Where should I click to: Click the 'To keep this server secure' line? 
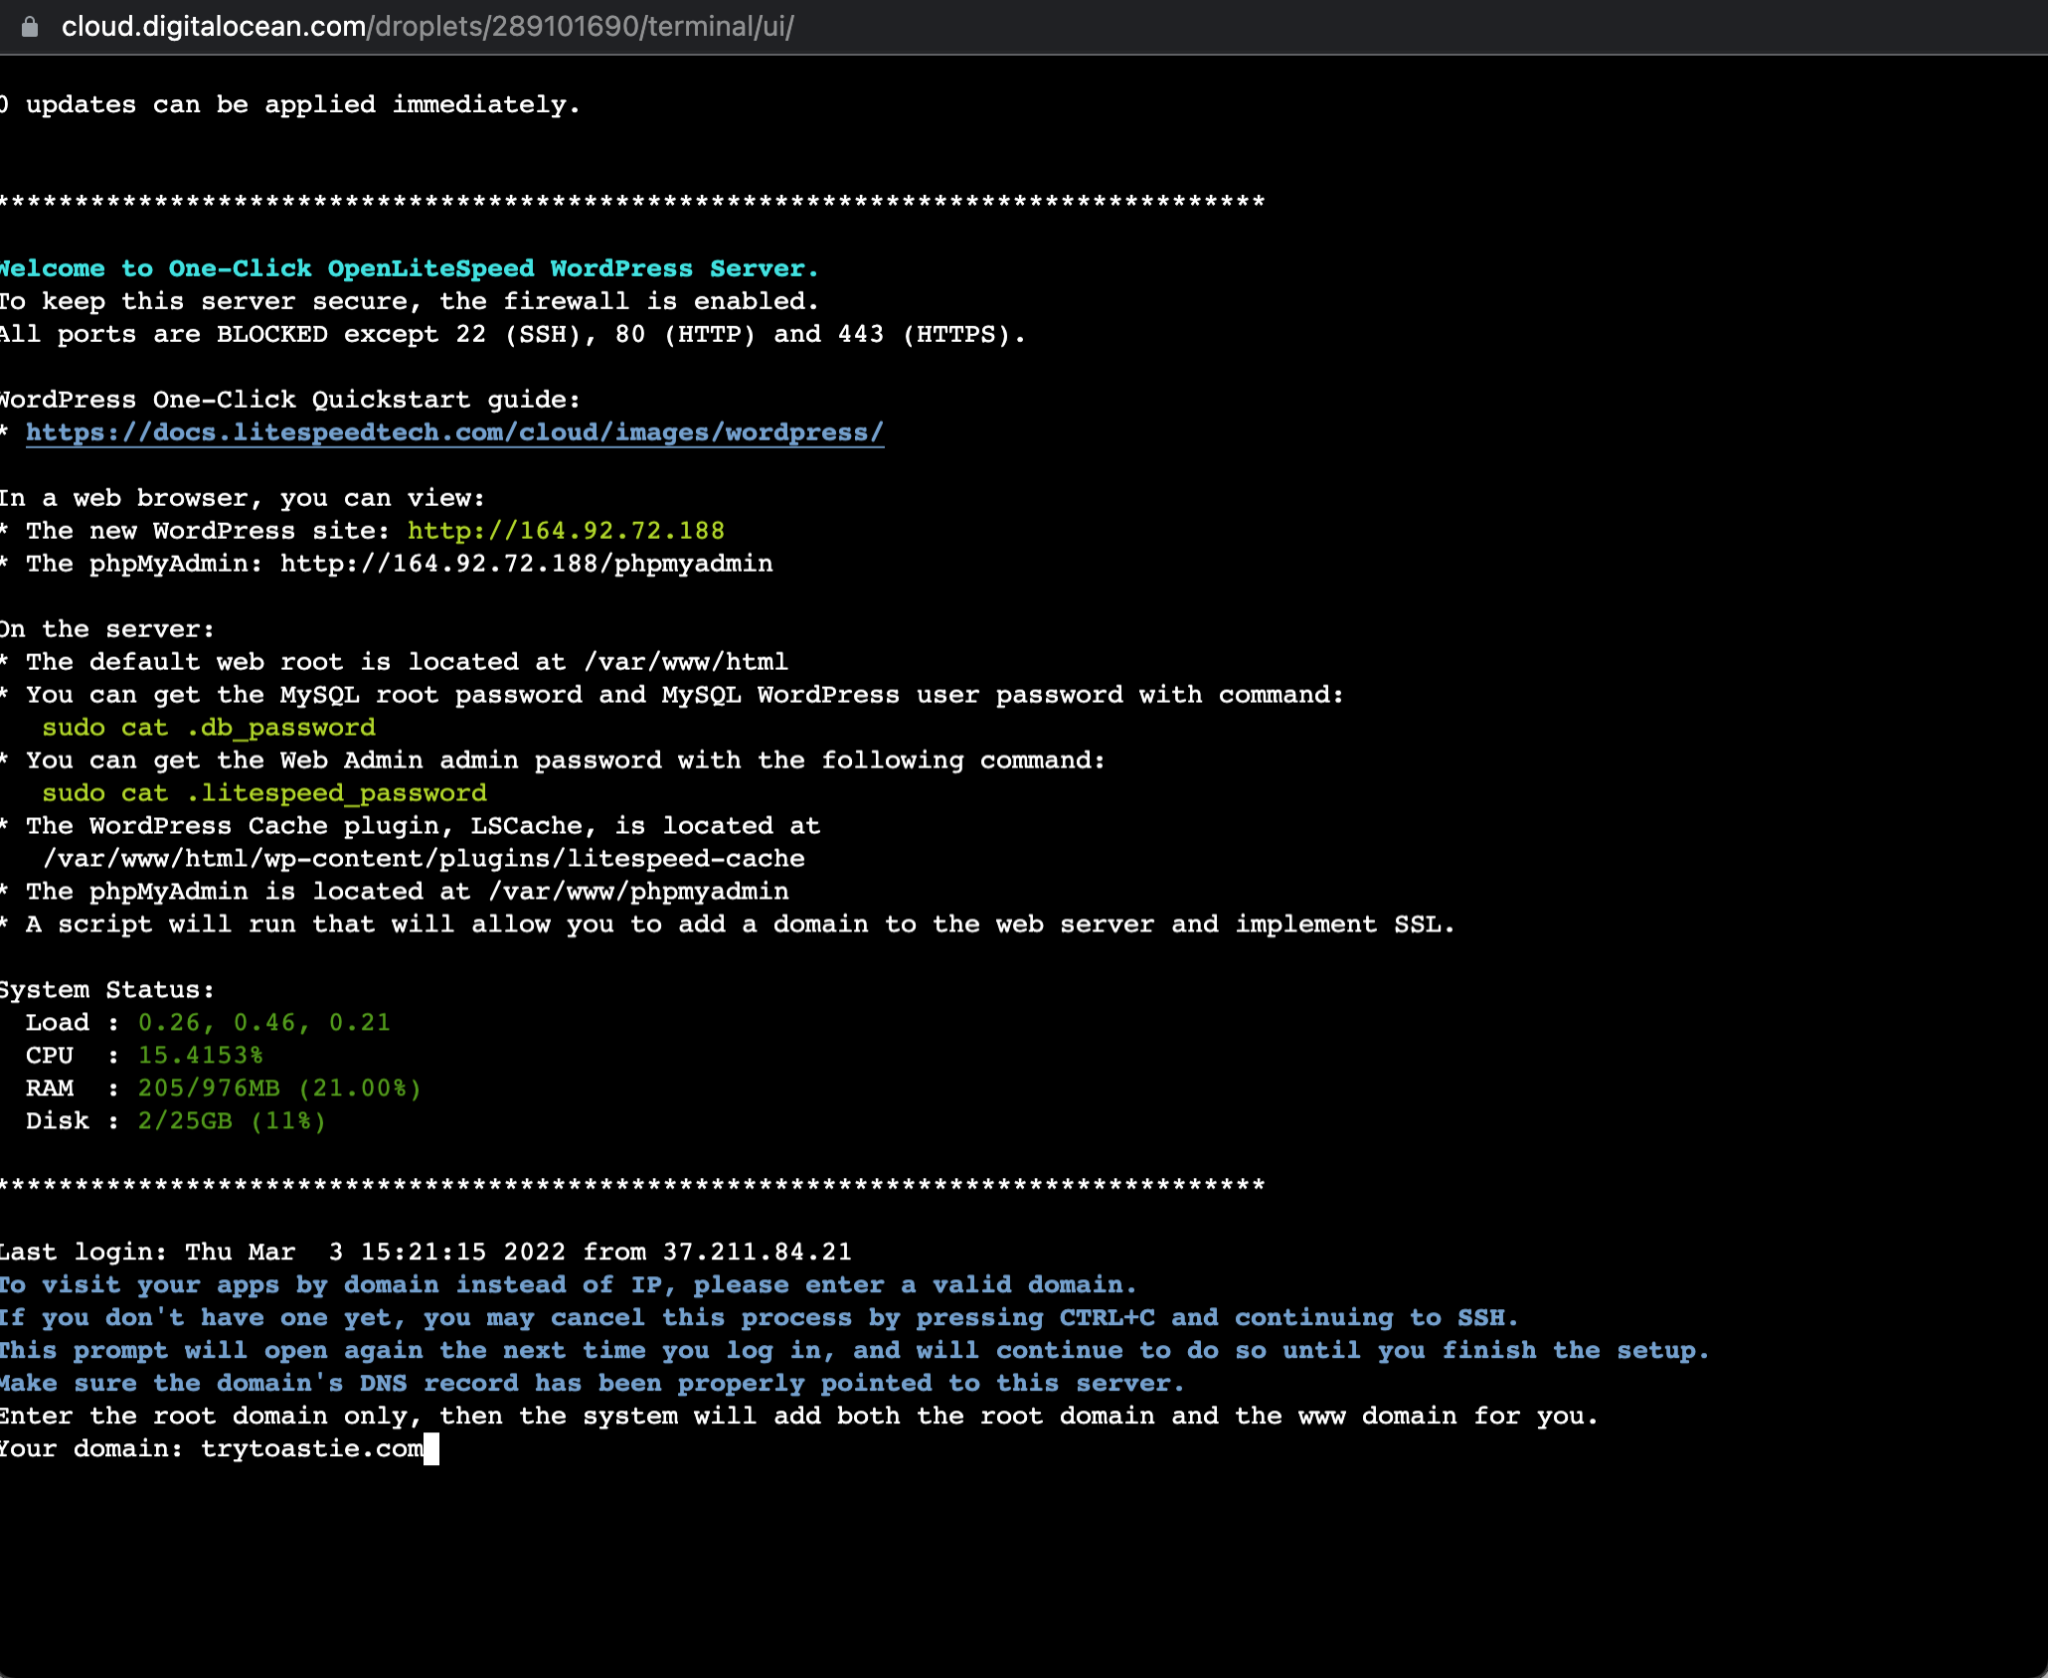[x=410, y=302]
